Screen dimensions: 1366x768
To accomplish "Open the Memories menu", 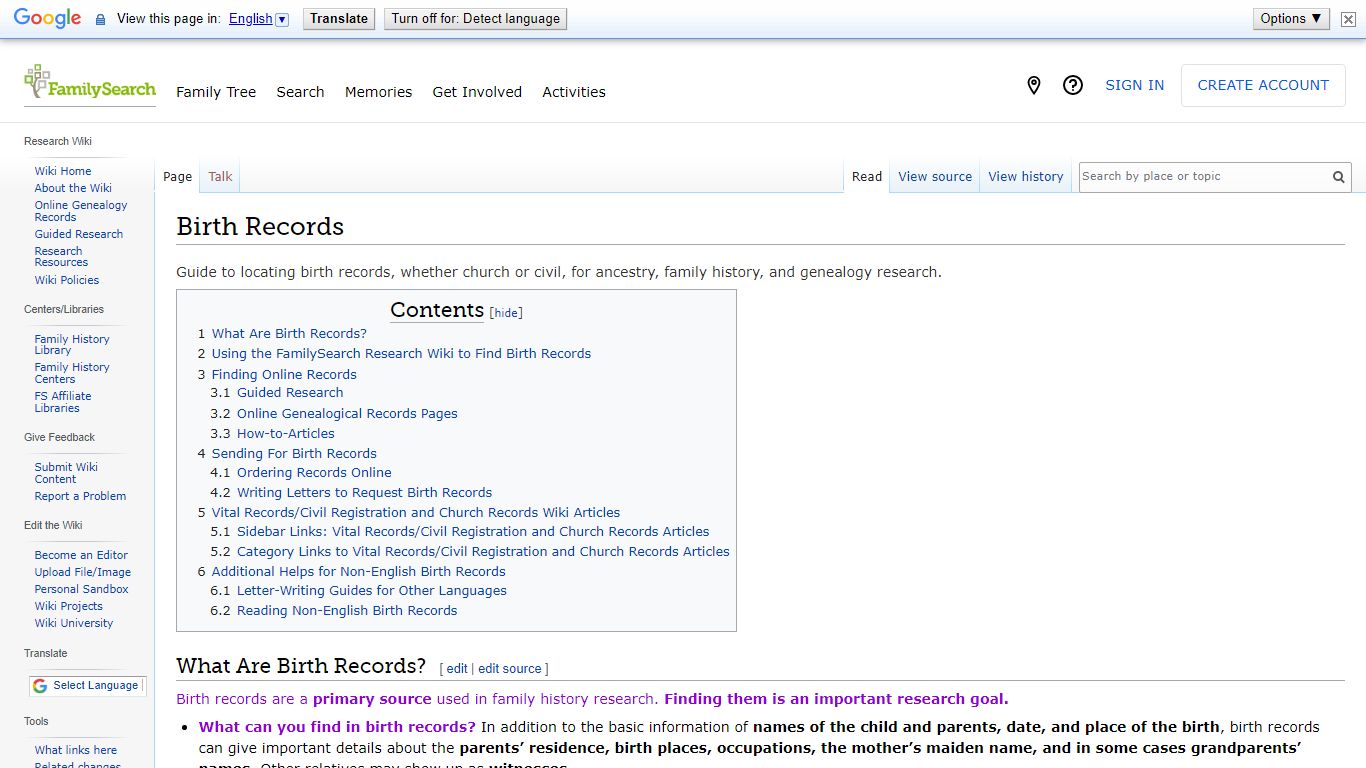I will coord(378,92).
